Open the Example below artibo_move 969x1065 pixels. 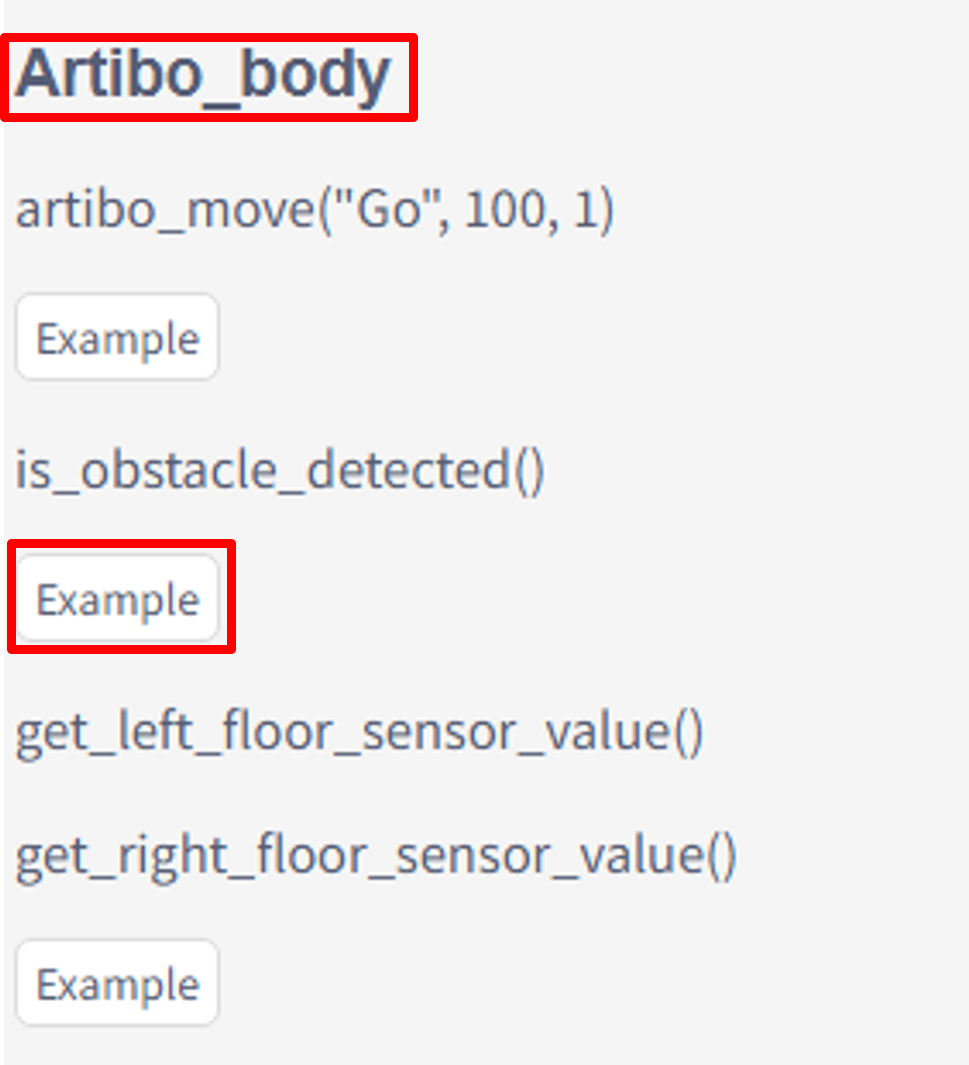(x=118, y=338)
